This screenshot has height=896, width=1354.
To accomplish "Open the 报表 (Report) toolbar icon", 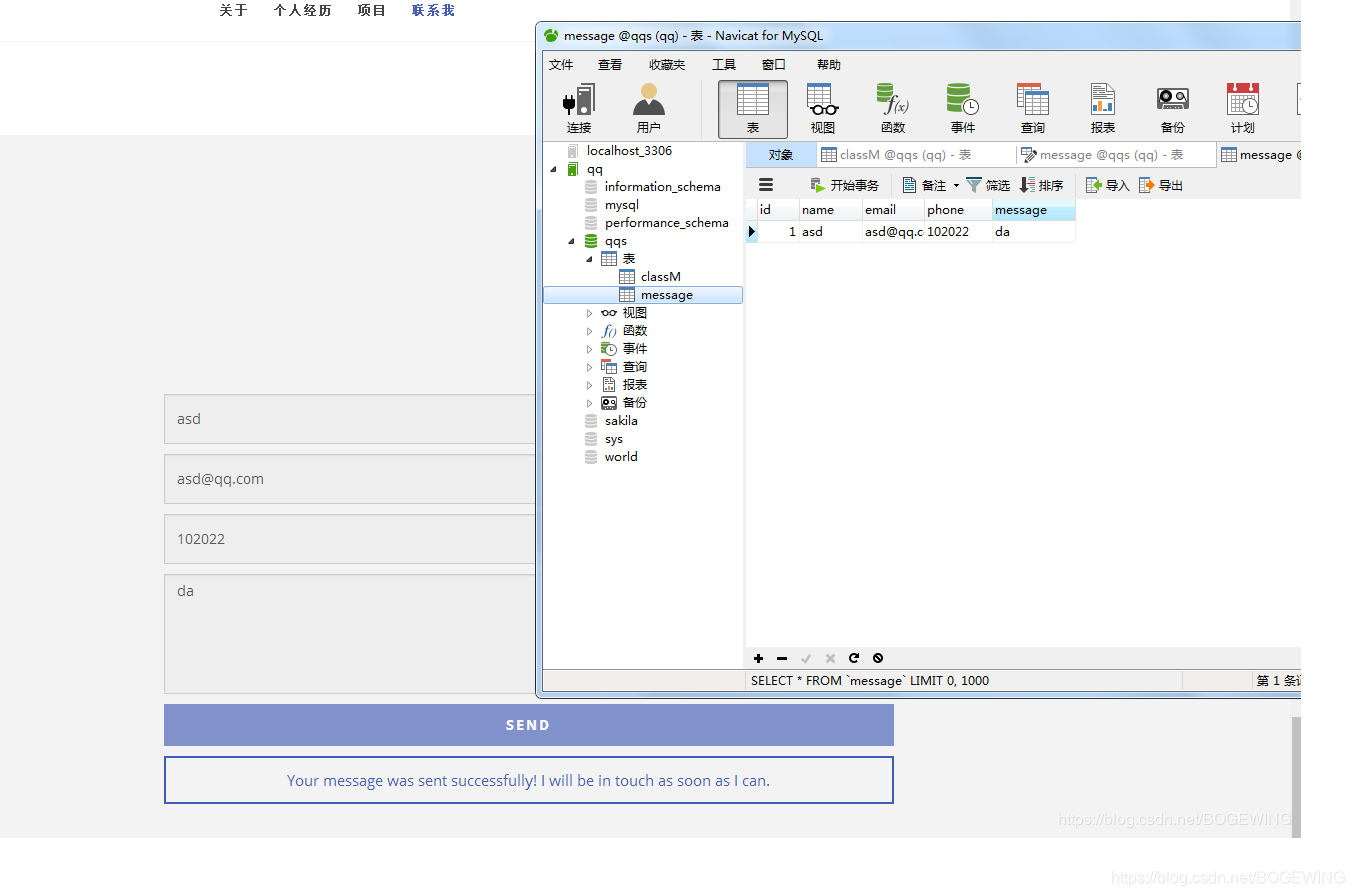I will pyautogui.click(x=1103, y=109).
